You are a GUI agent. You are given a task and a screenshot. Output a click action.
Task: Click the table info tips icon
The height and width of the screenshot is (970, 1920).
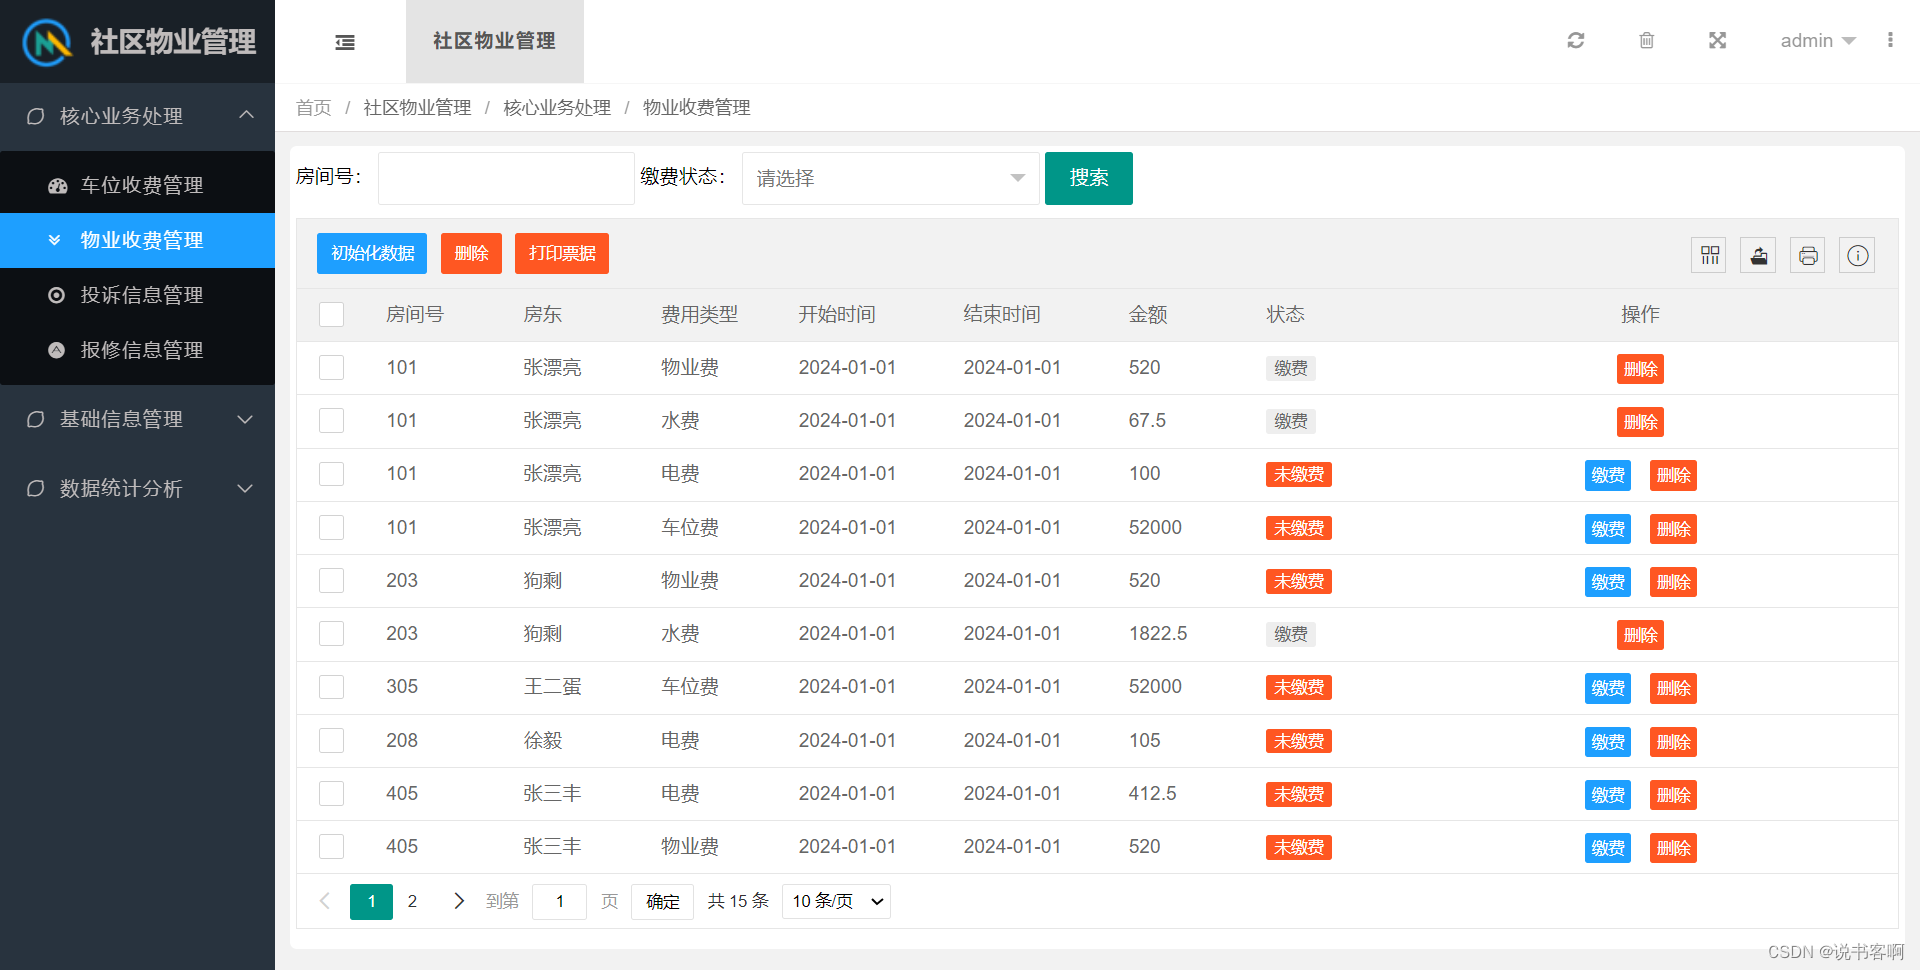pos(1857,256)
